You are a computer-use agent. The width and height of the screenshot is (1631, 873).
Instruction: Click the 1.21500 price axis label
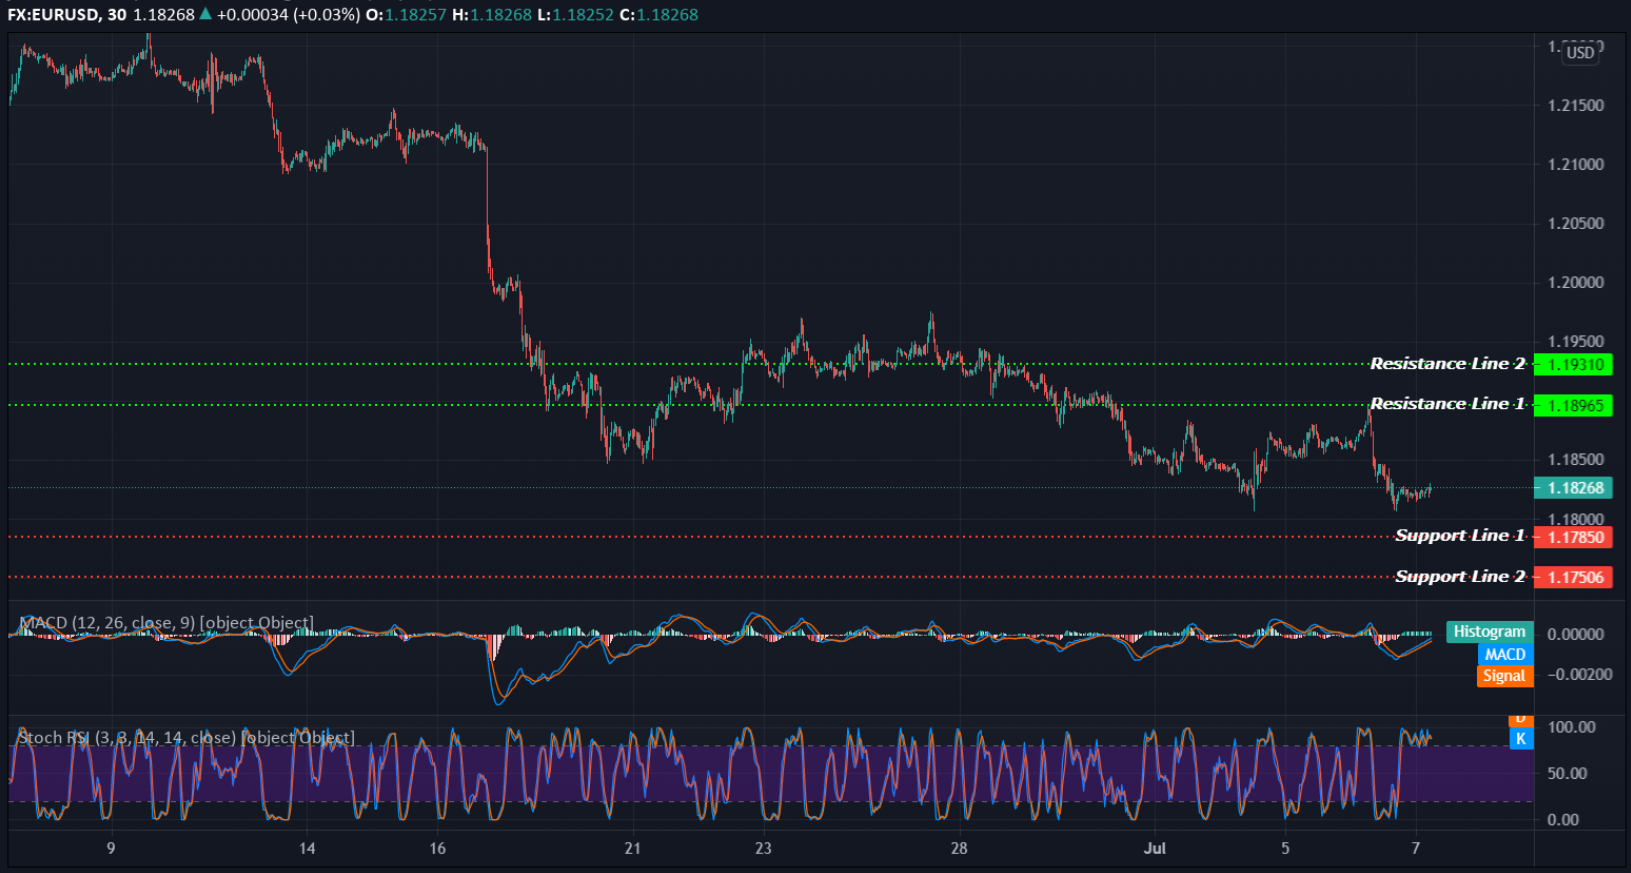(1576, 106)
